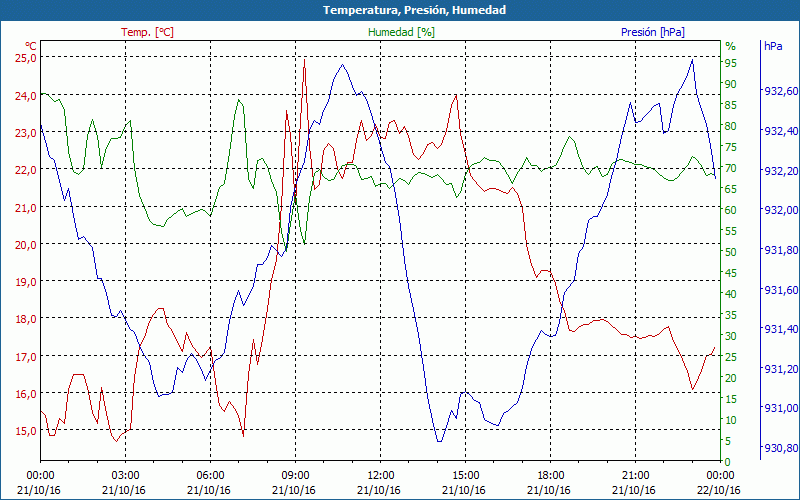Click the 45 tick on humidity axis
This screenshot has width=800, height=500.
point(731,272)
